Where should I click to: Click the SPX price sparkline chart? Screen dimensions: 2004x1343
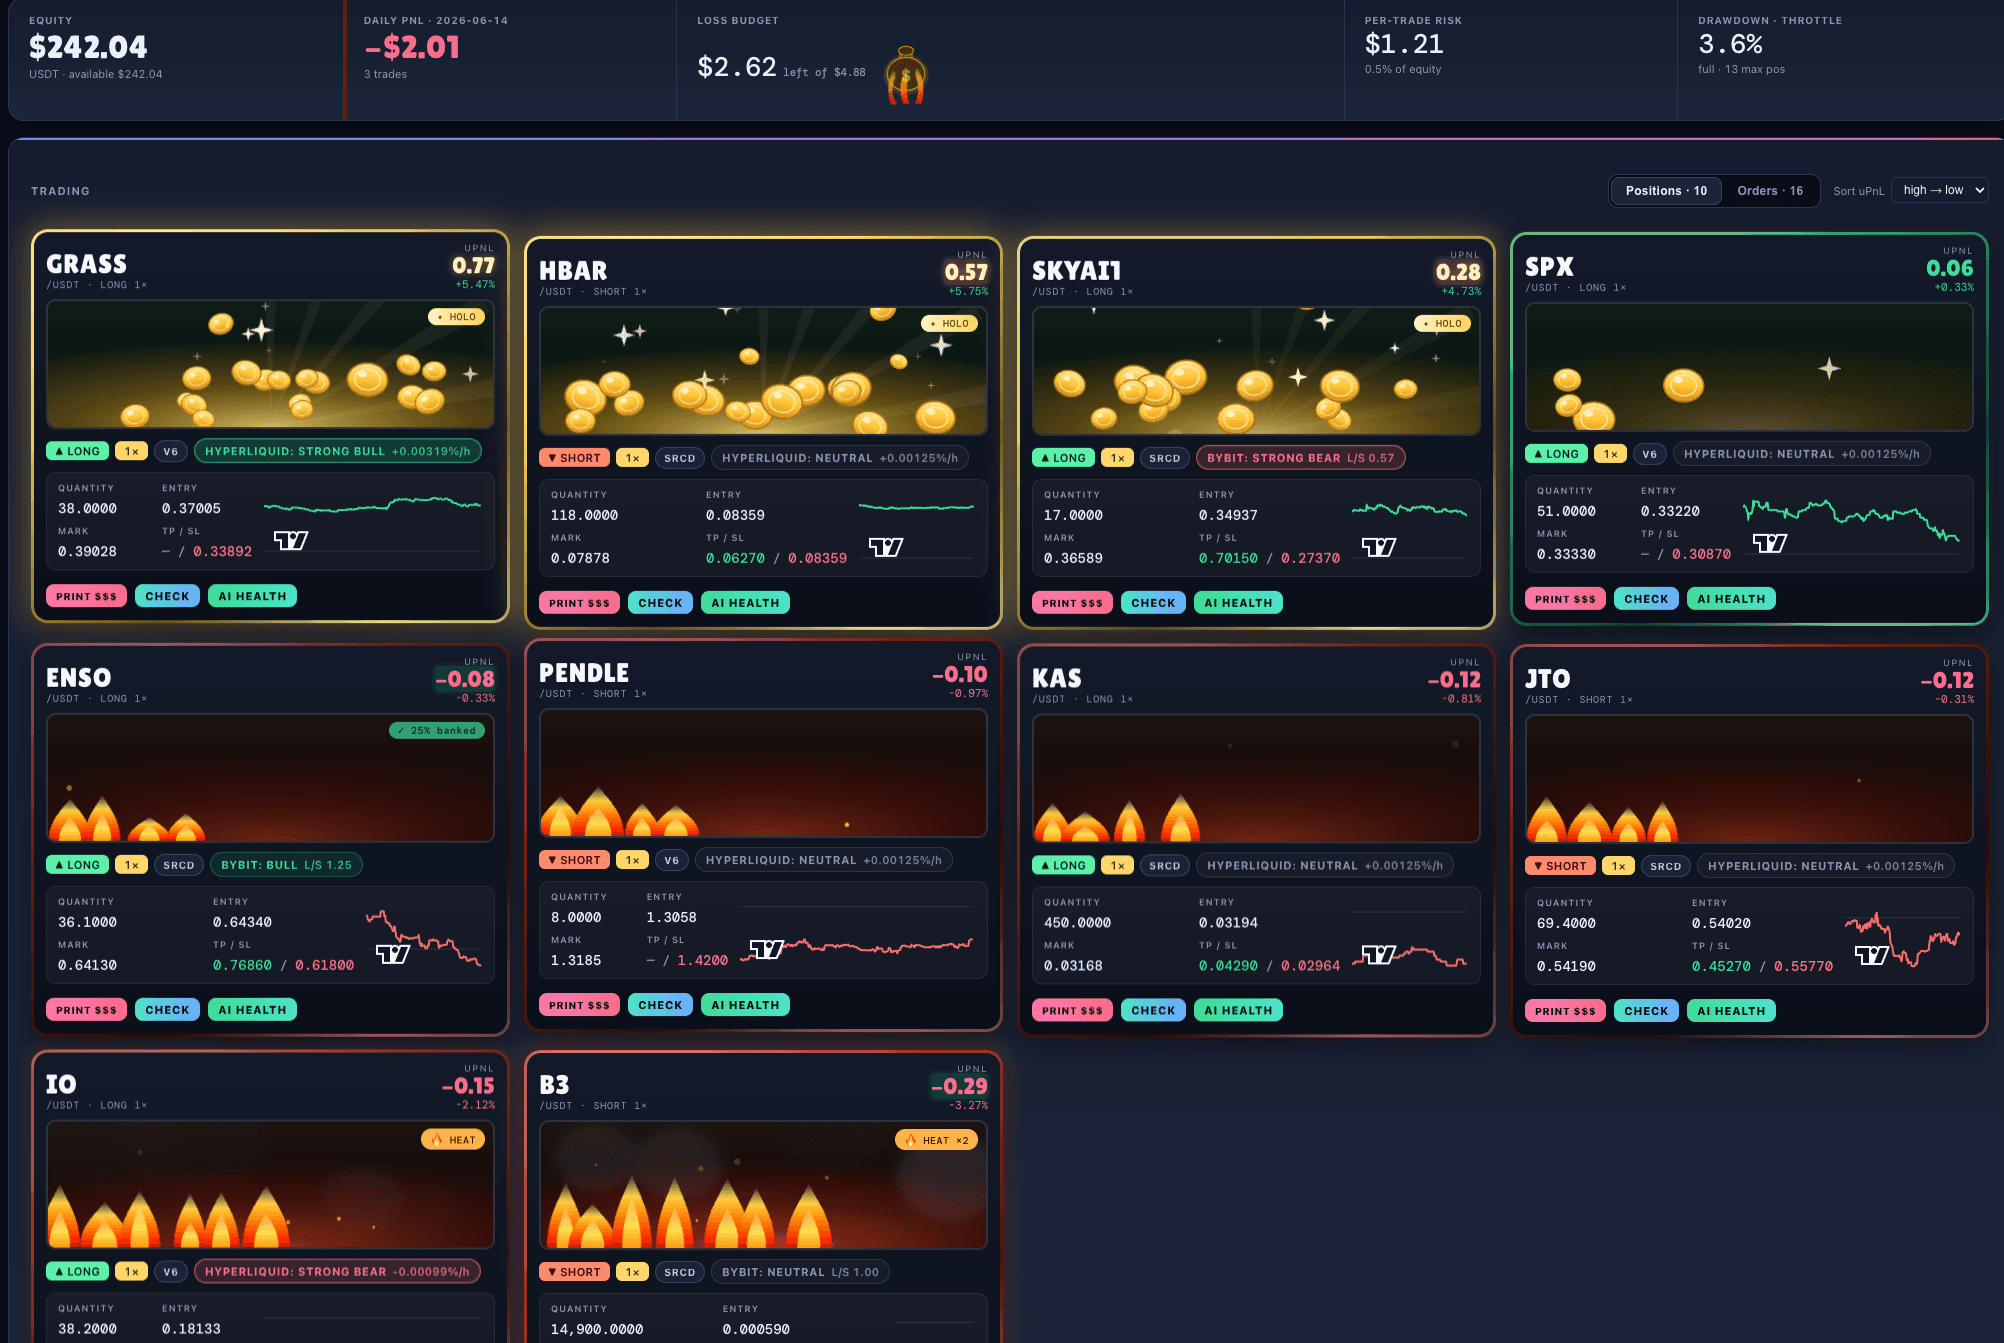pos(1851,520)
